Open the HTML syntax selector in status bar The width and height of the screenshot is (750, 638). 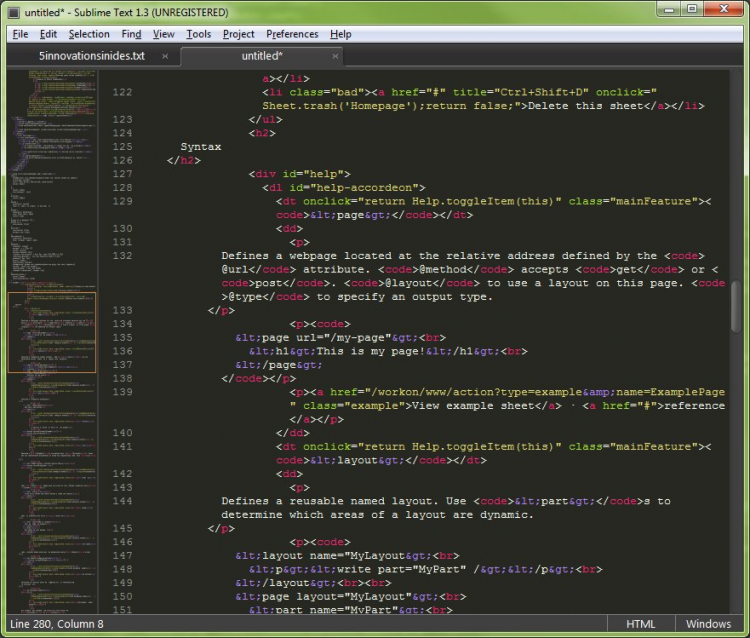coord(640,624)
